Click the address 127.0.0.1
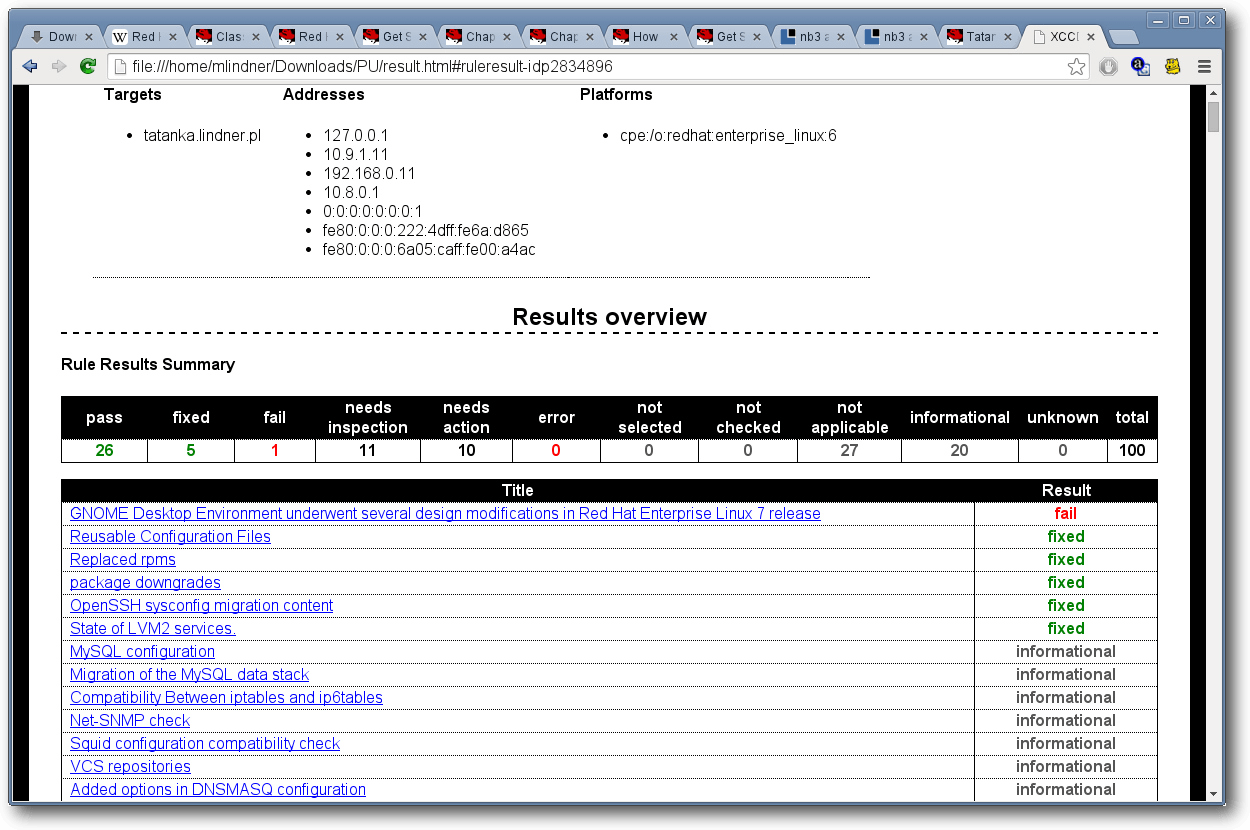 pos(356,136)
